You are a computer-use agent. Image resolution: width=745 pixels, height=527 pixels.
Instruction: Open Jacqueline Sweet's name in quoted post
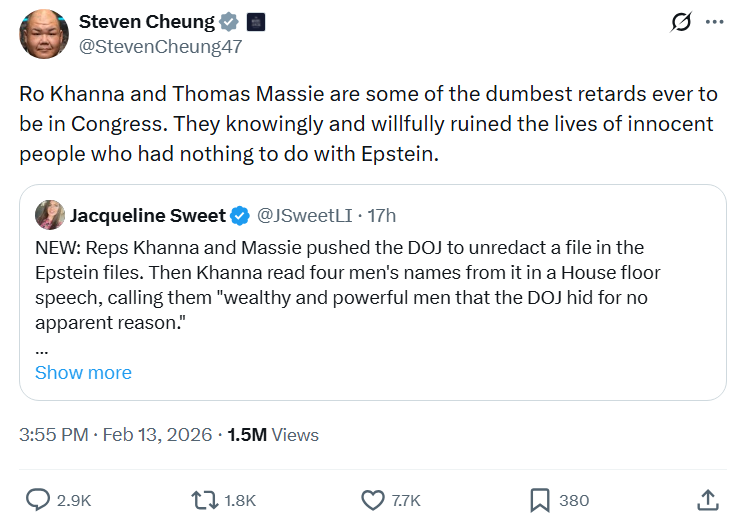pos(146,215)
